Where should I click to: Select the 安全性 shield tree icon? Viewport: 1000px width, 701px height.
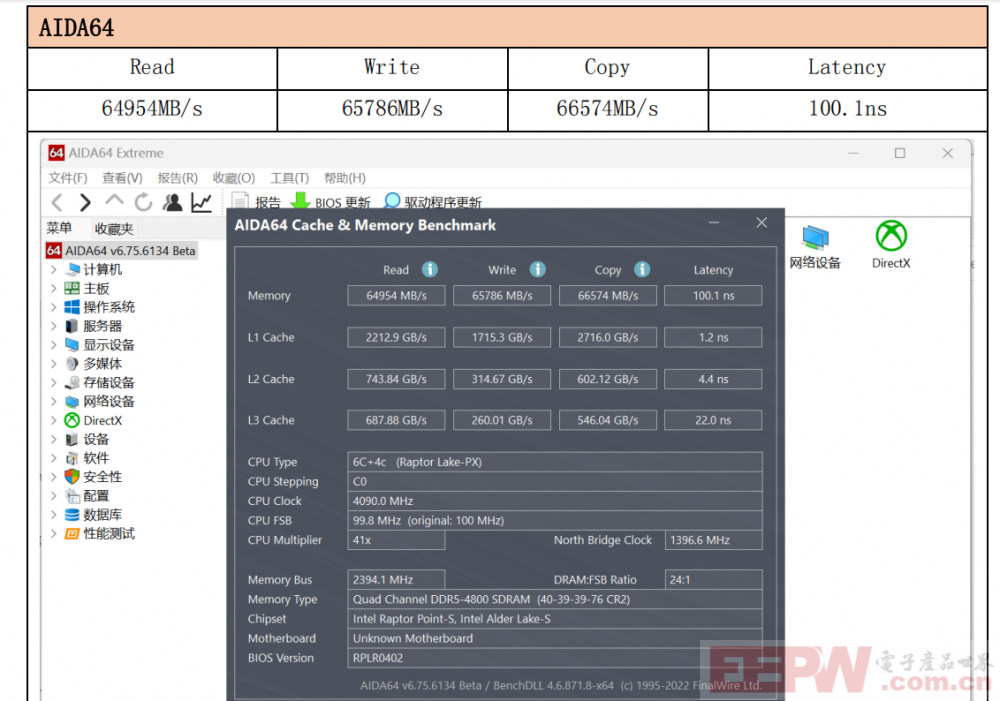[72, 476]
